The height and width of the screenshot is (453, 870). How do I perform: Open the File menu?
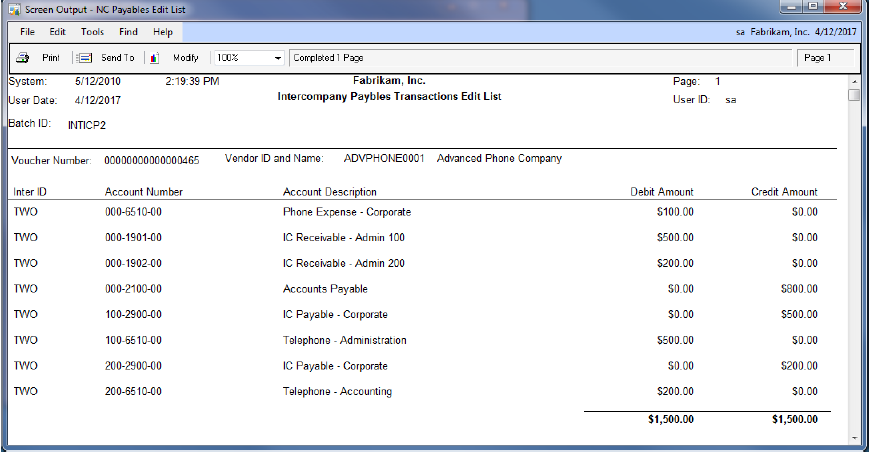(x=27, y=32)
